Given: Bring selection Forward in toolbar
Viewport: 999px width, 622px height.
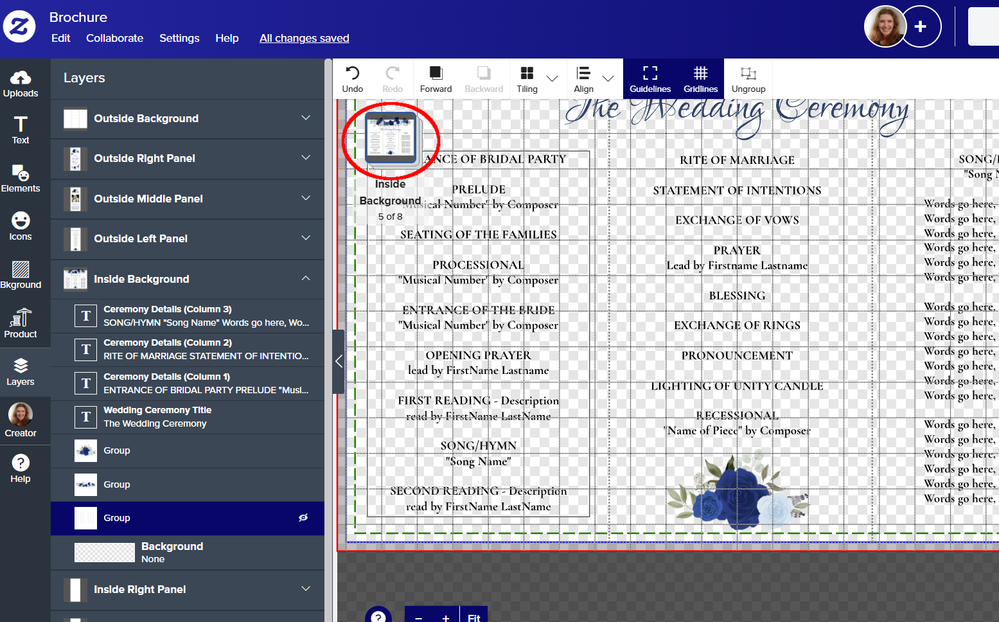Looking at the screenshot, I should 436,79.
